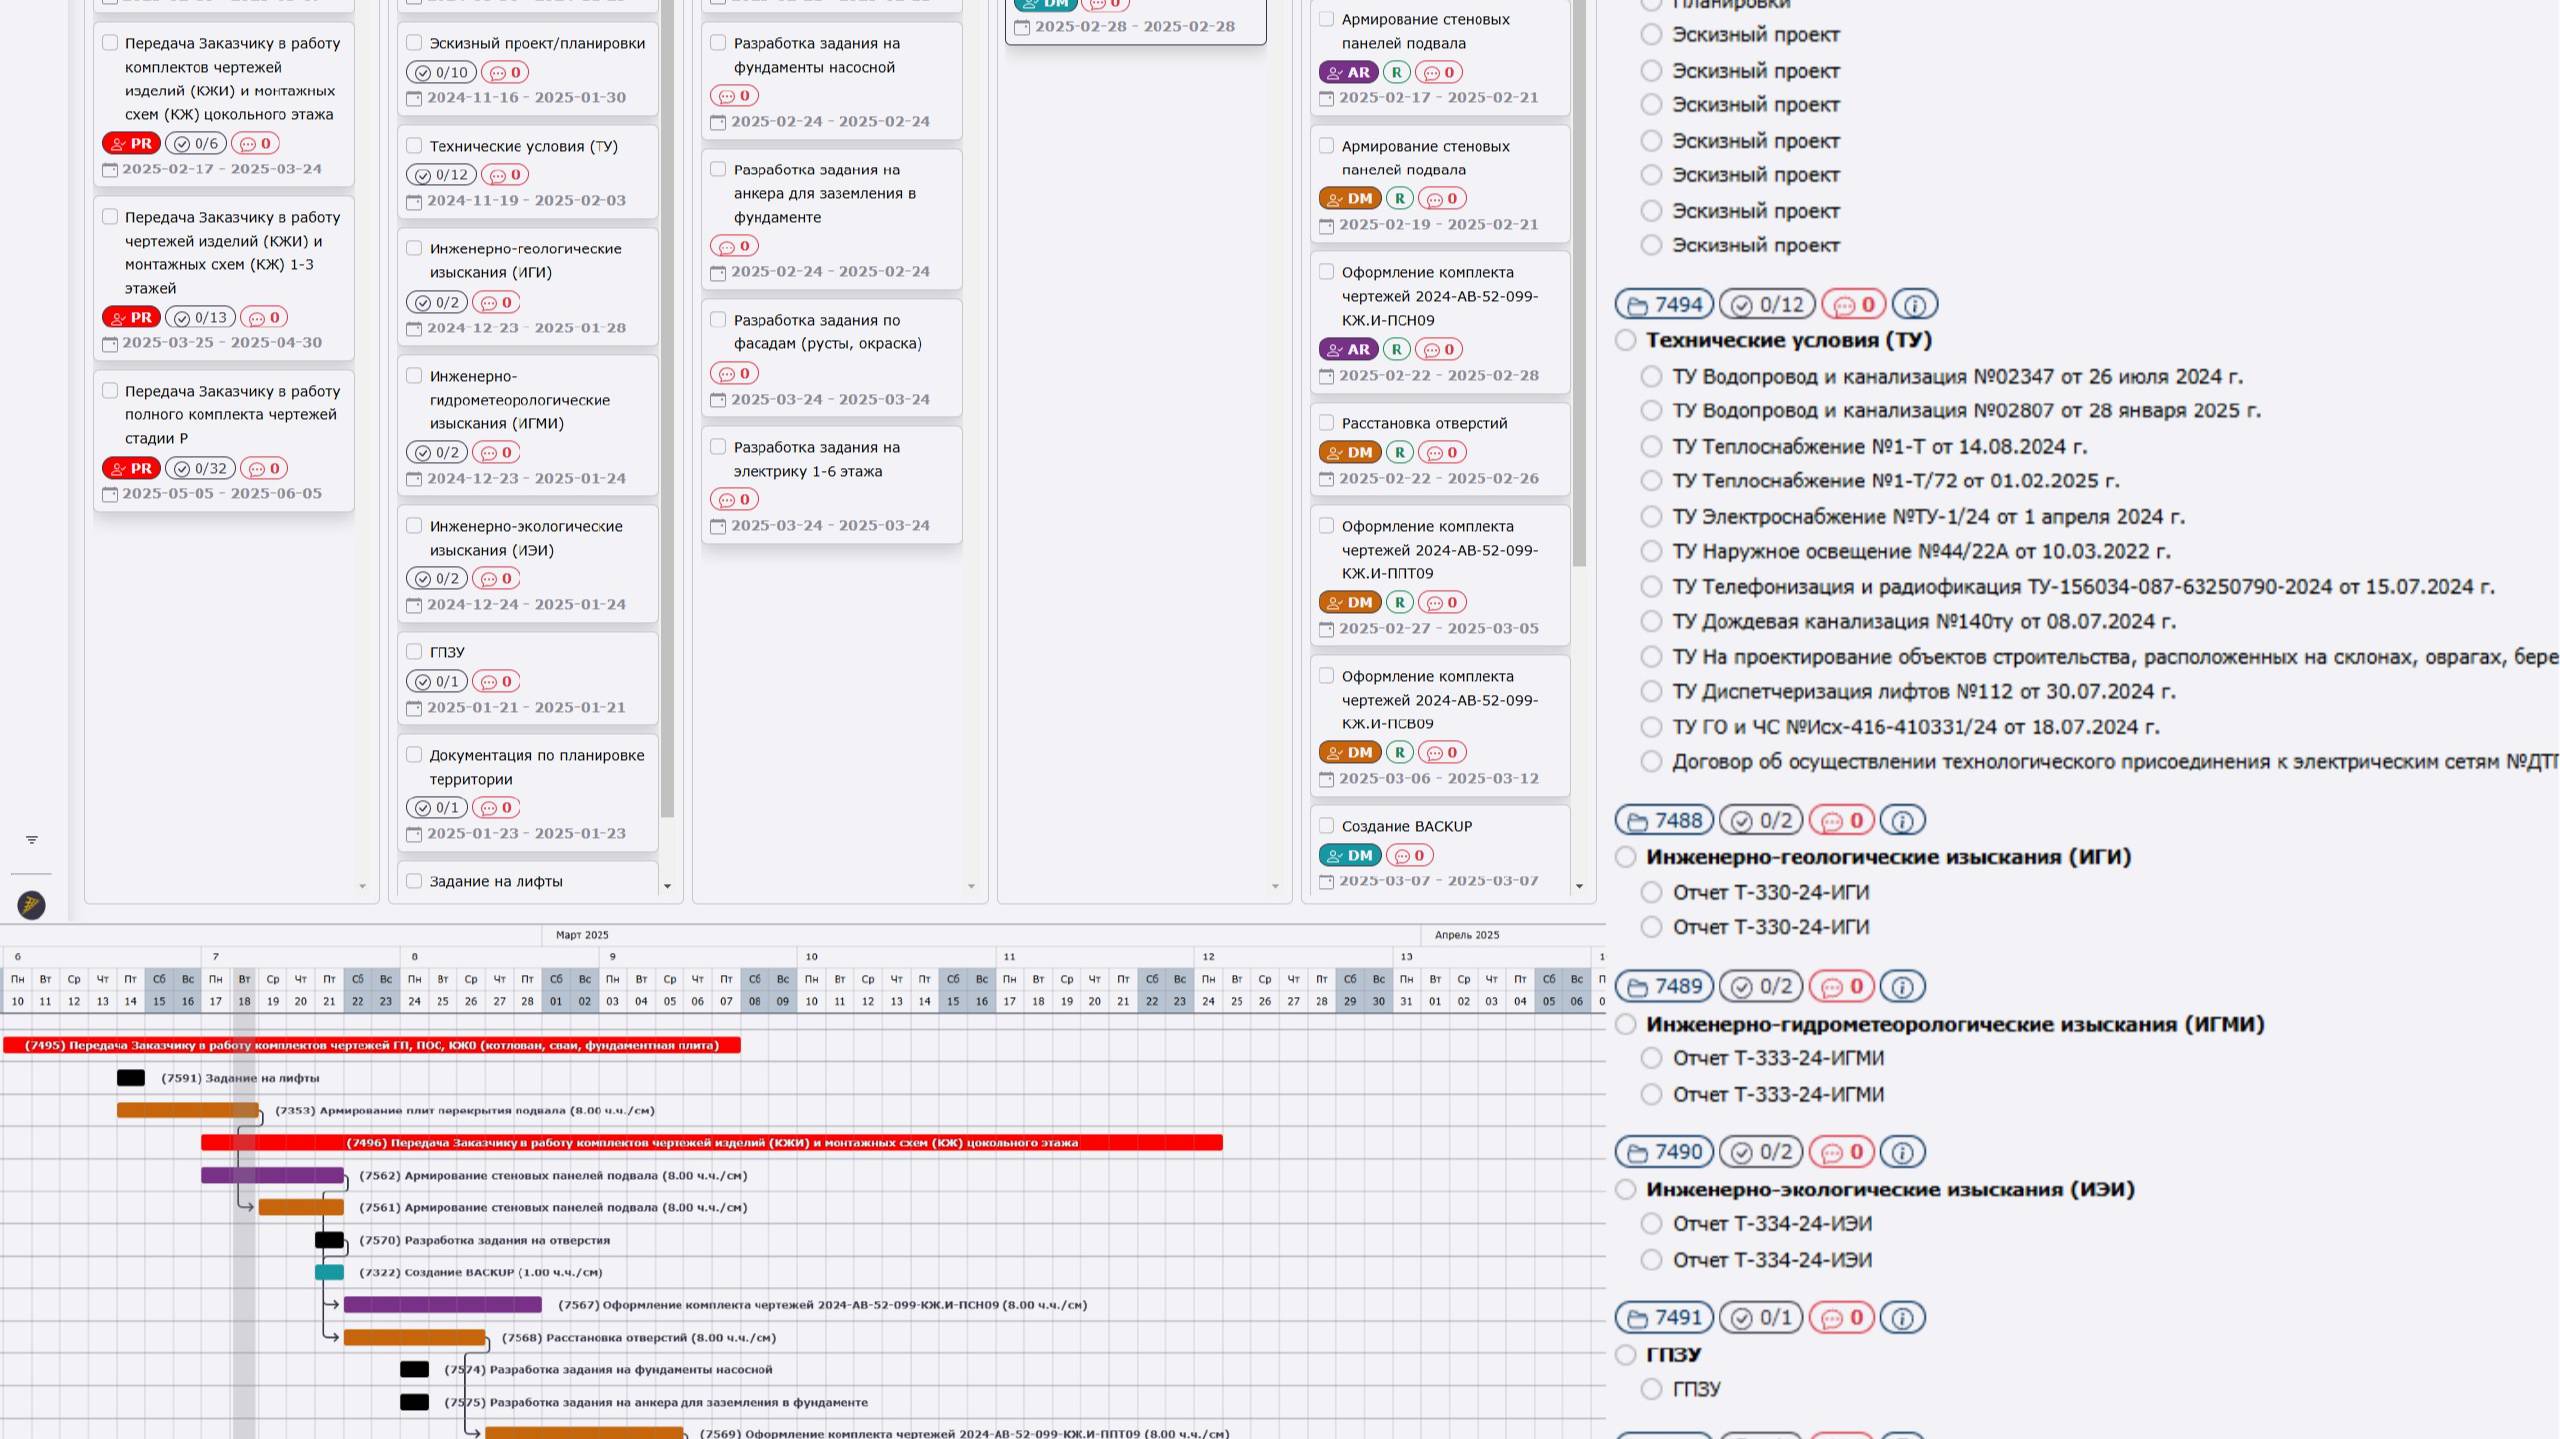Click down arrow of the rightmost kanban column

pos(1579,886)
